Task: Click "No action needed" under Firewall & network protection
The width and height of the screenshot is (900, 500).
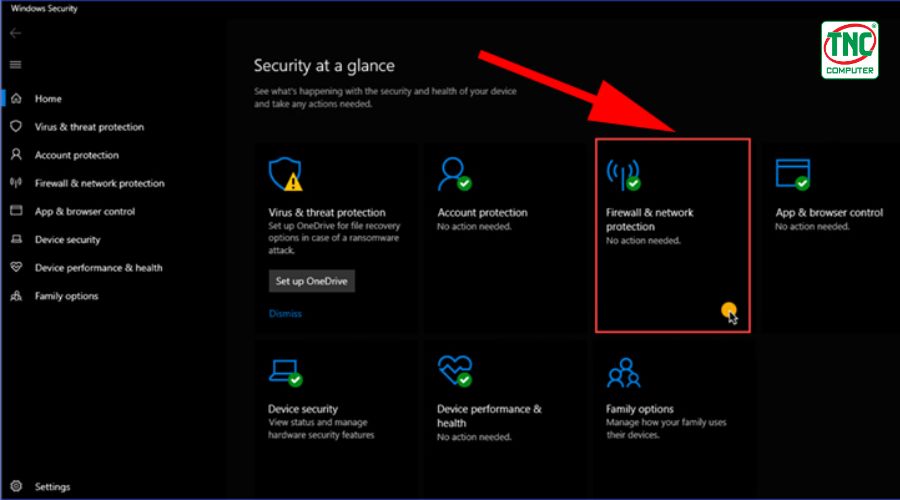Action: (643, 241)
